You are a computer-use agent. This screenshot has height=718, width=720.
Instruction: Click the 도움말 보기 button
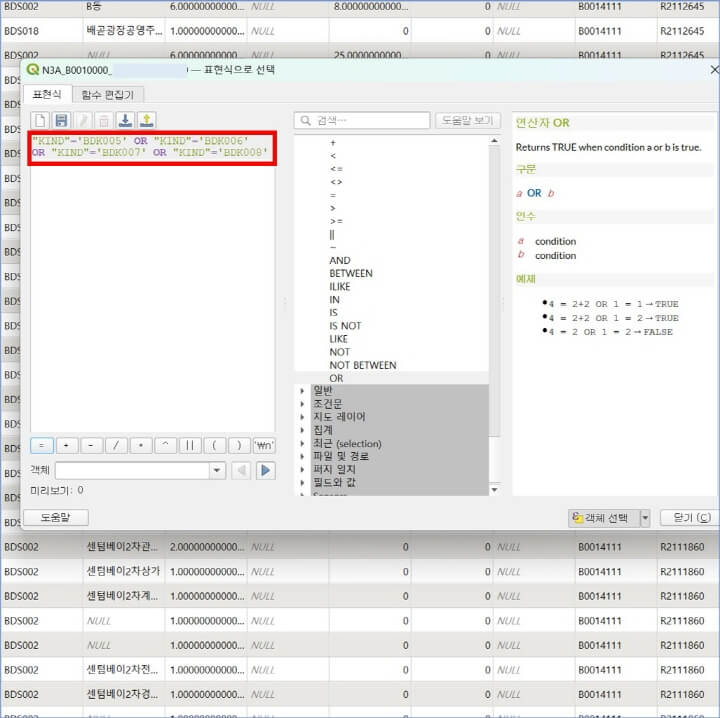click(467, 120)
